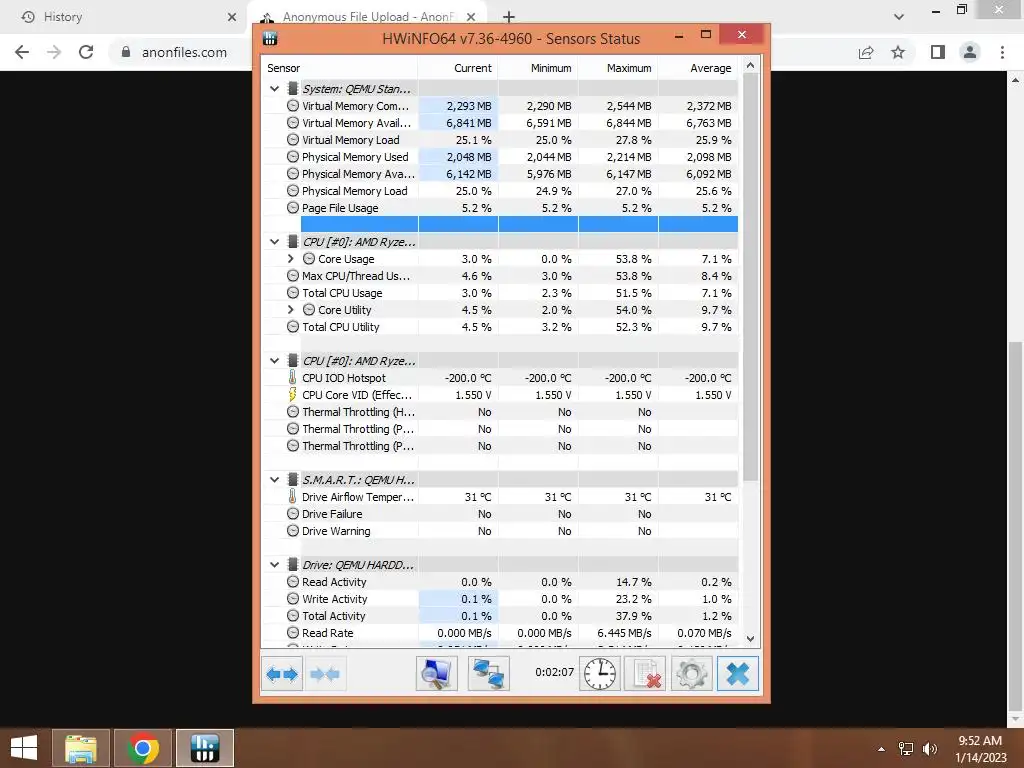The width and height of the screenshot is (1024, 768).
Task: Click the Chrome share page icon
Action: coord(866,52)
